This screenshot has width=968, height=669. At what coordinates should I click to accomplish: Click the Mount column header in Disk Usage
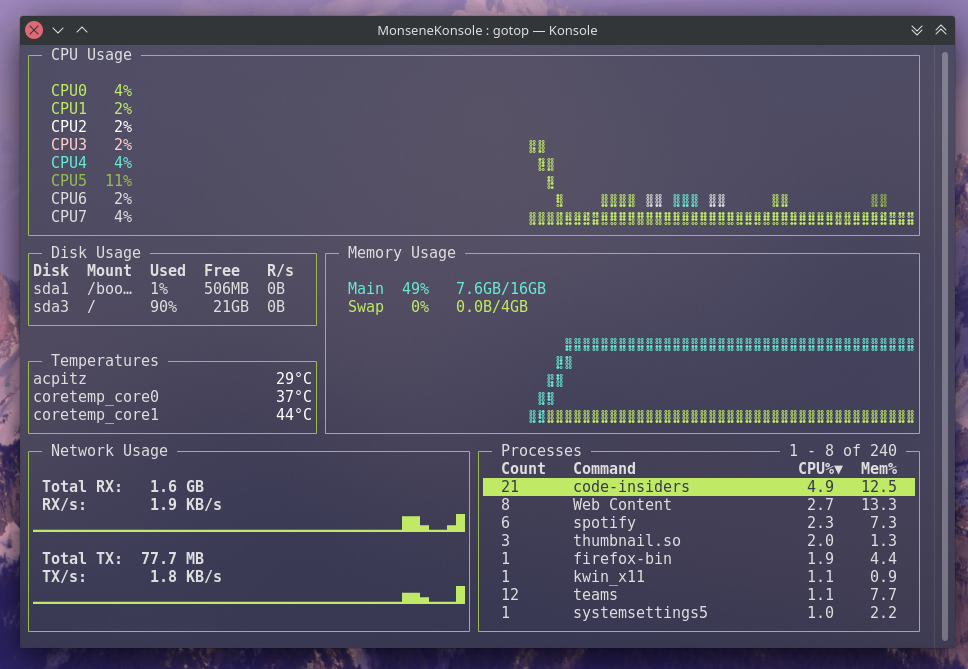(109, 270)
